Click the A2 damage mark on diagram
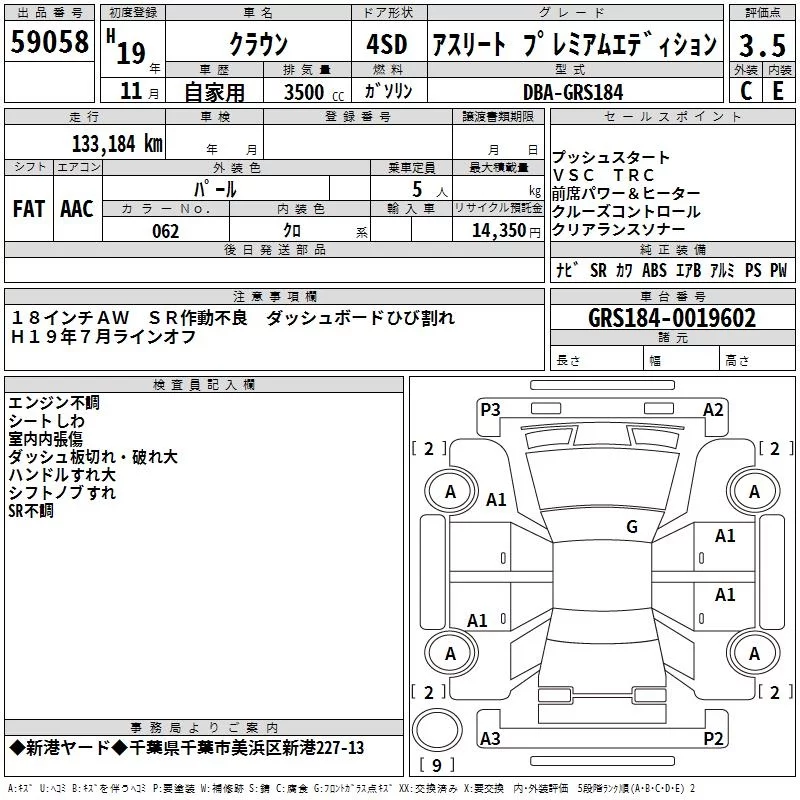800x800 pixels. click(x=713, y=410)
